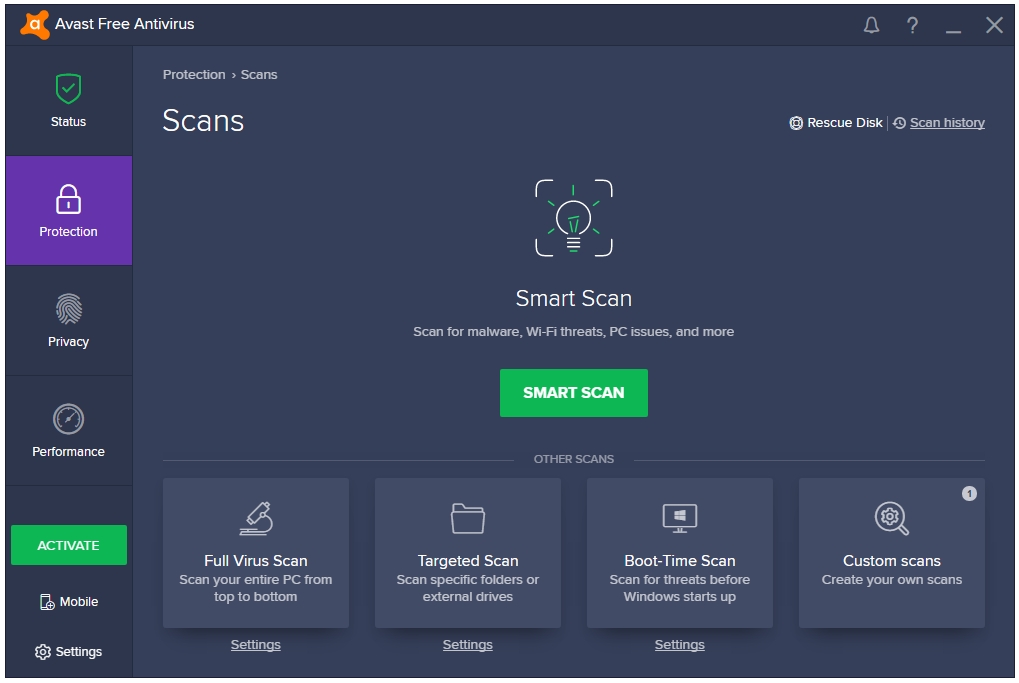Go to the Status section
This screenshot has width=1019, height=683.
[69, 101]
